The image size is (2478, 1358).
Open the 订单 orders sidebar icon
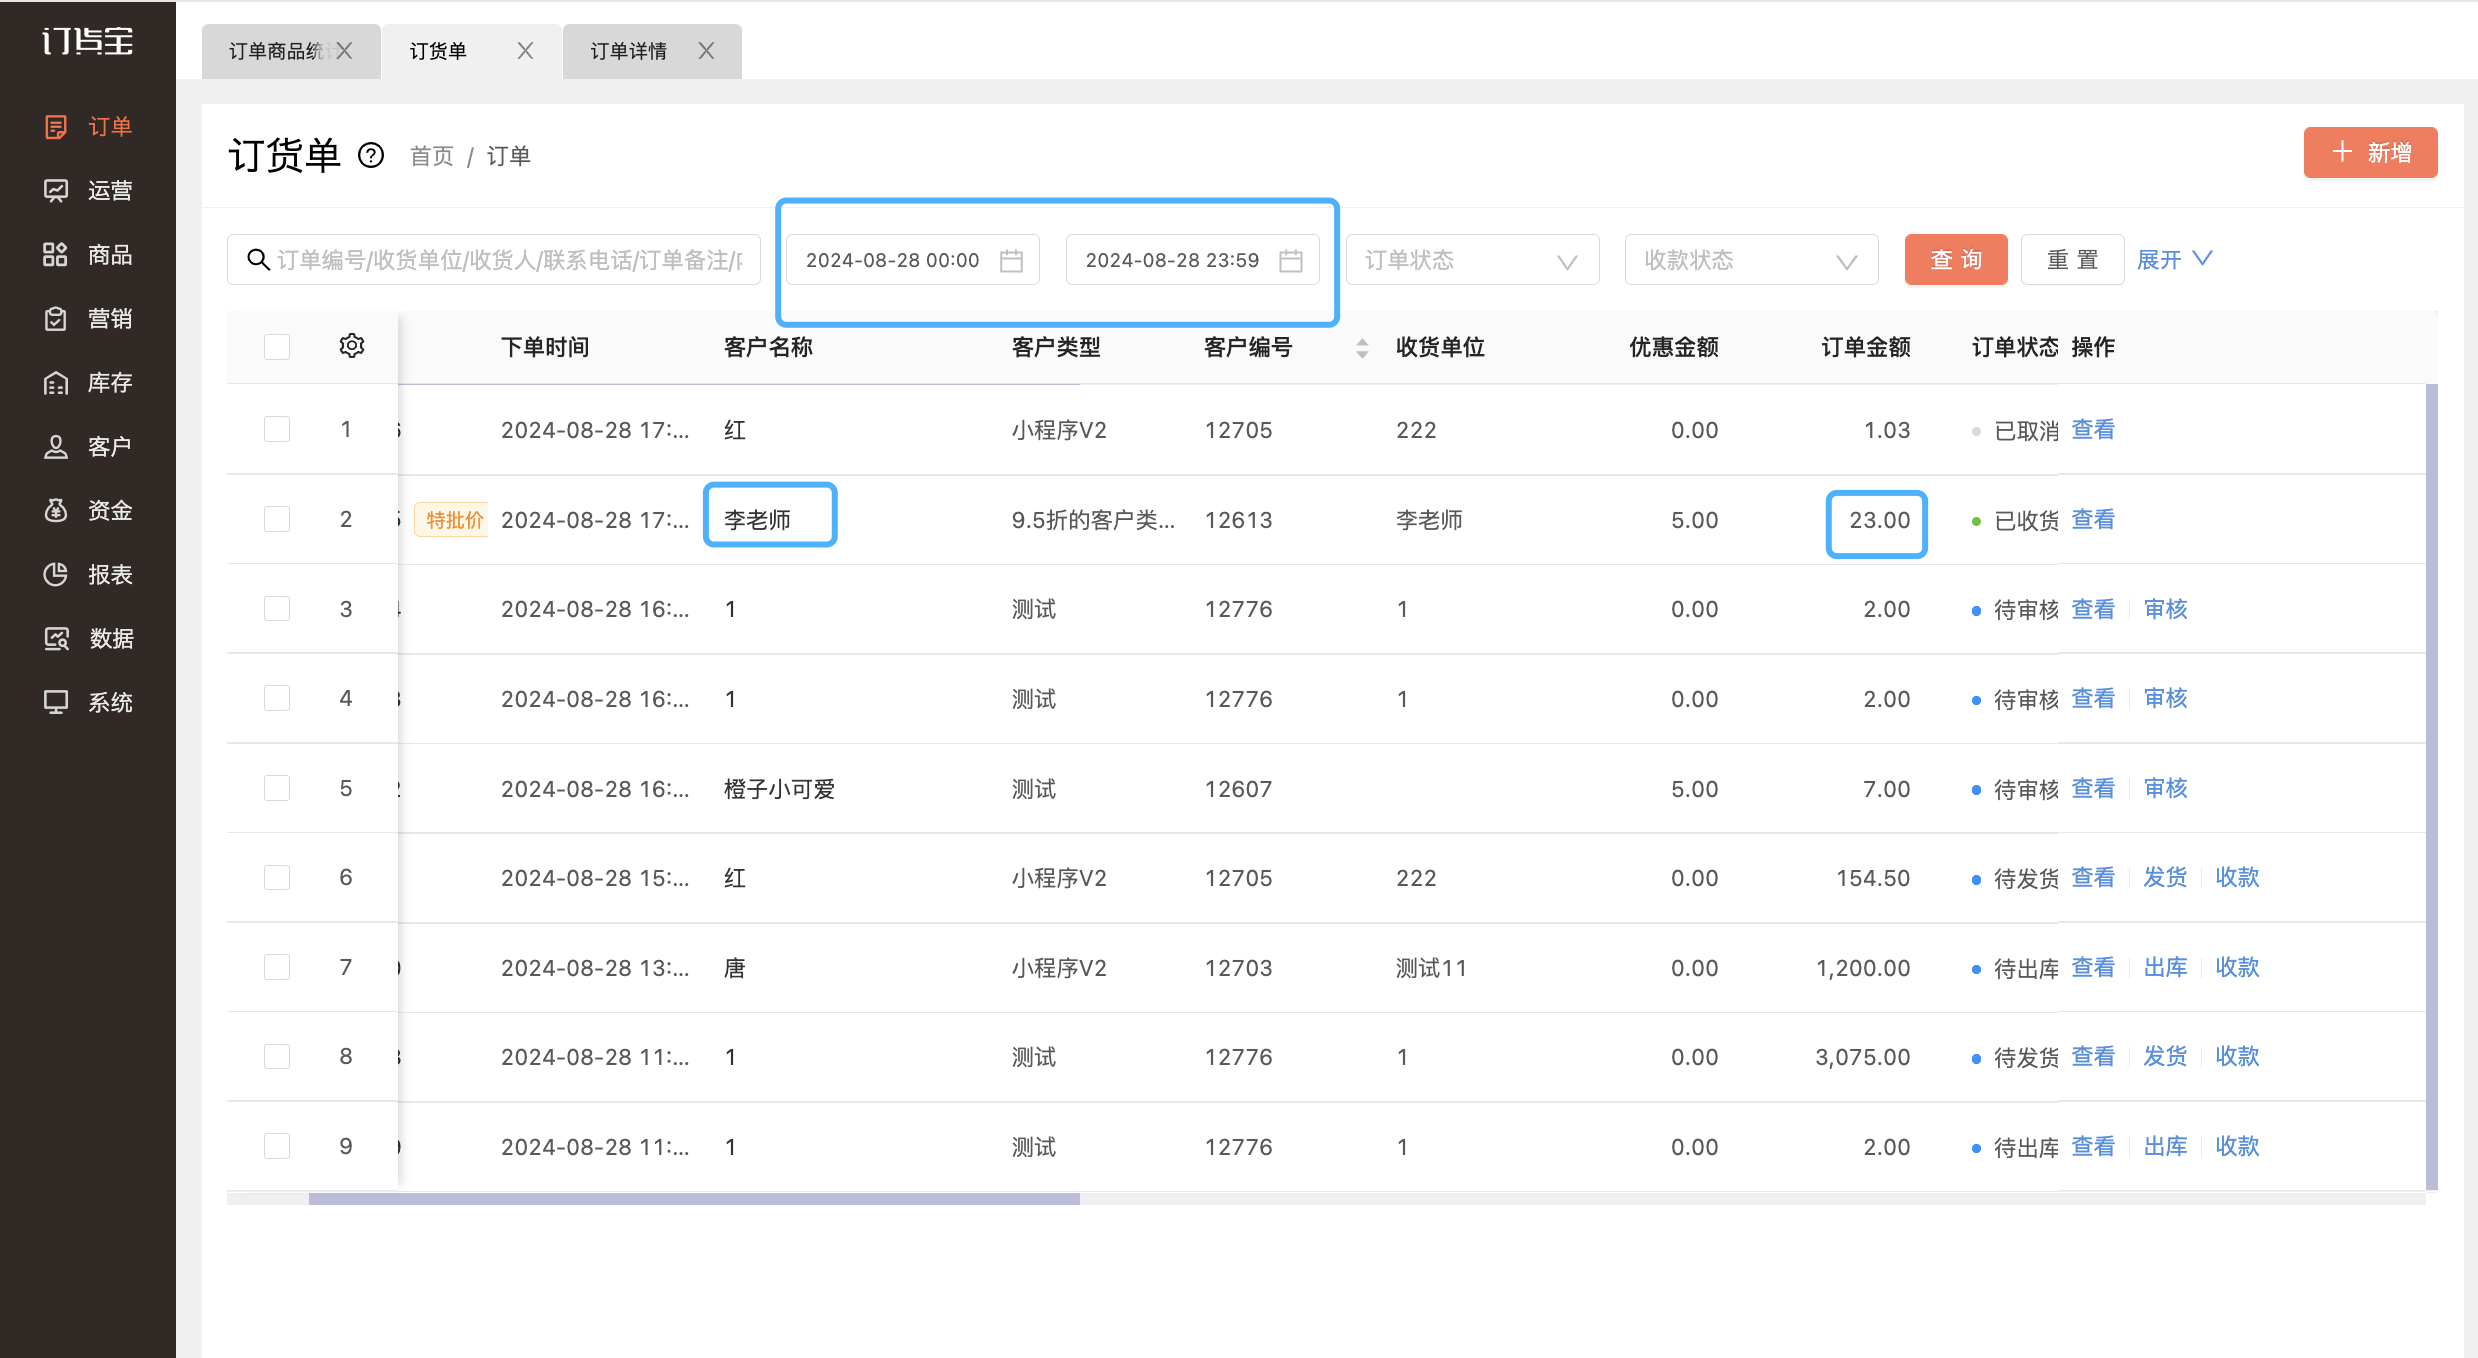click(56, 127)
